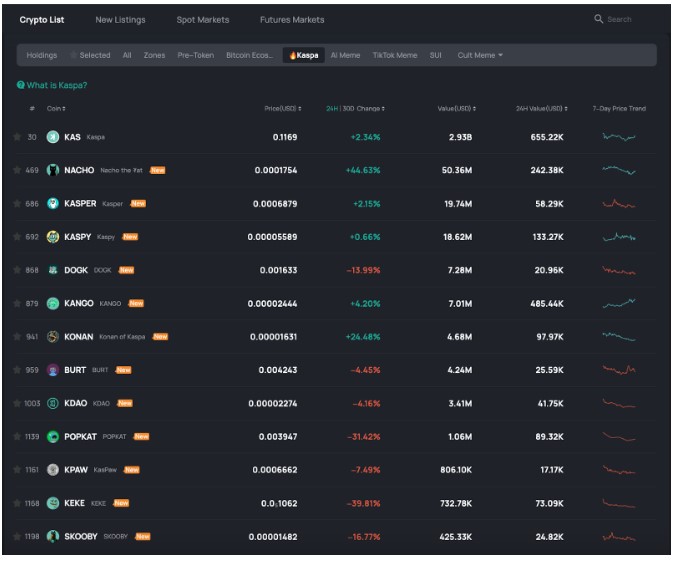Click the question mark icon beside What is Kaspa

click(x=20, y=85)
